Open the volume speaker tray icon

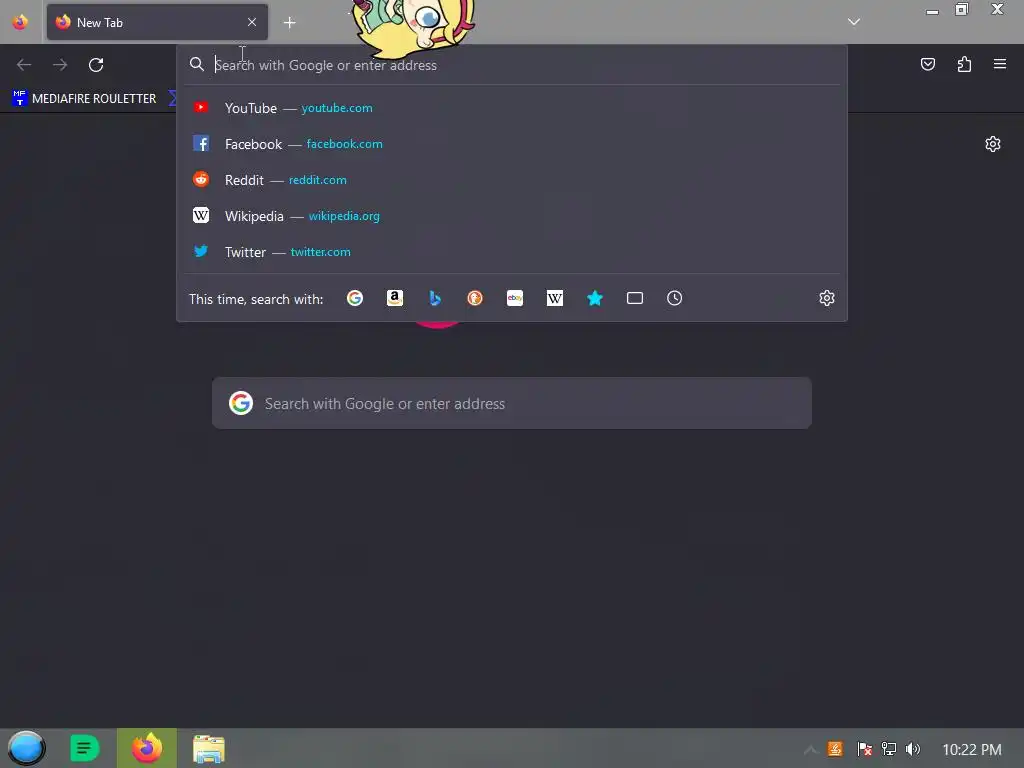(913, 749)
